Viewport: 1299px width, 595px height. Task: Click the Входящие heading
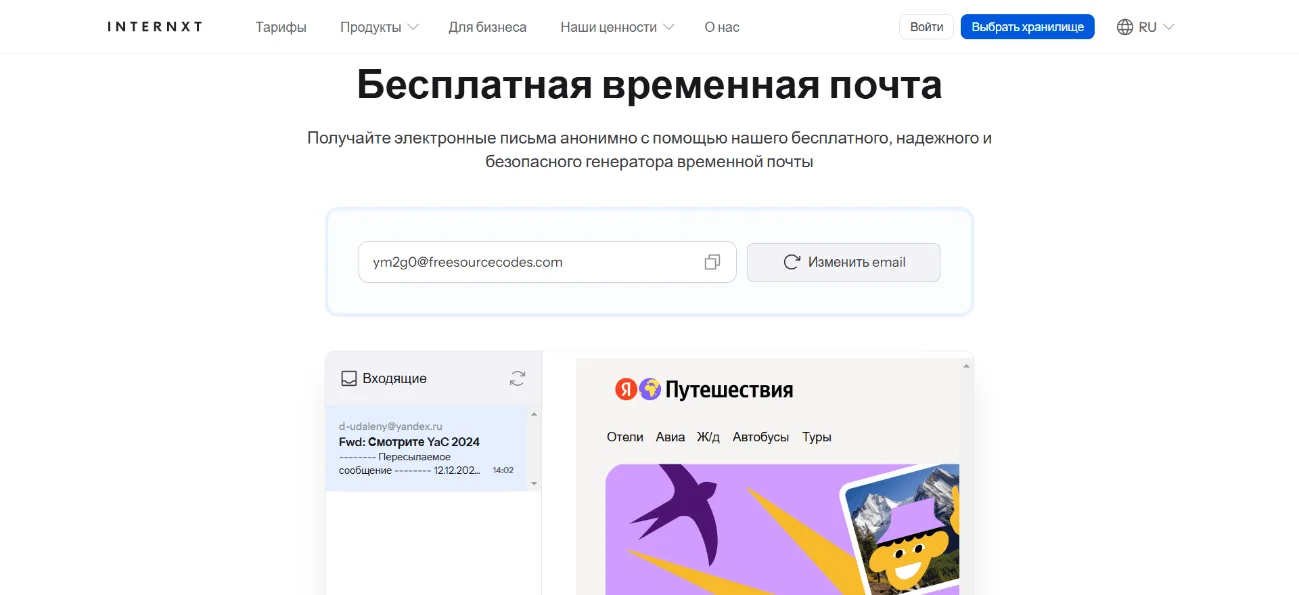tap(395, 379)
